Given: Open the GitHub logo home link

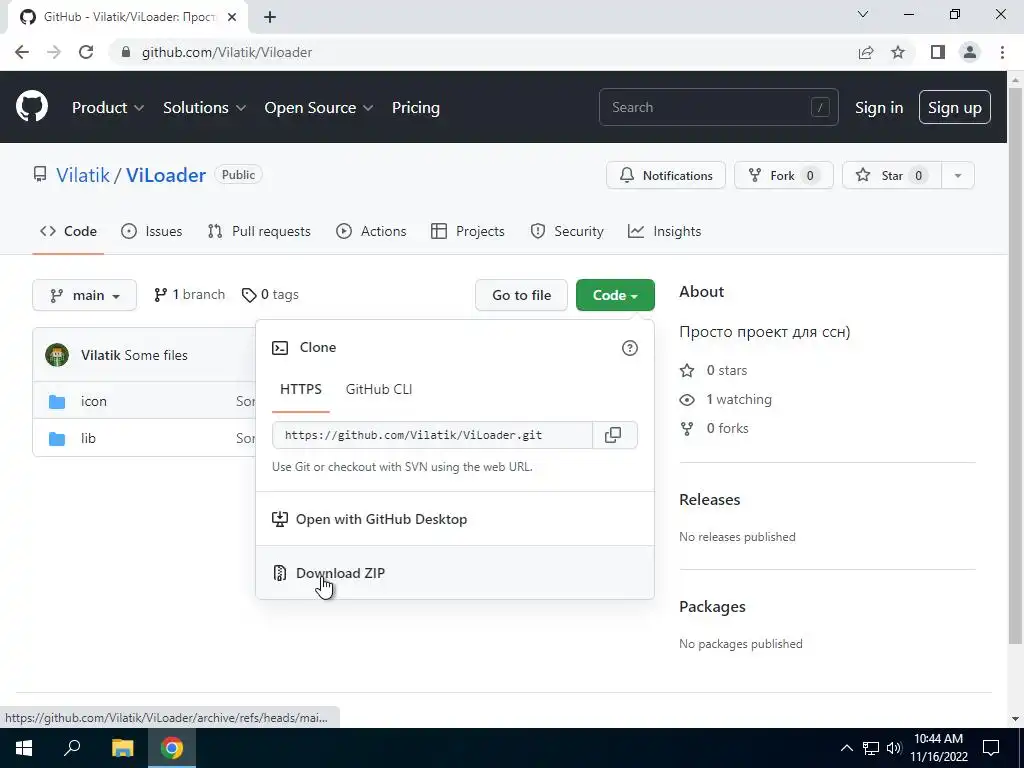Looking at the screenshot, I should pos(32,107).
